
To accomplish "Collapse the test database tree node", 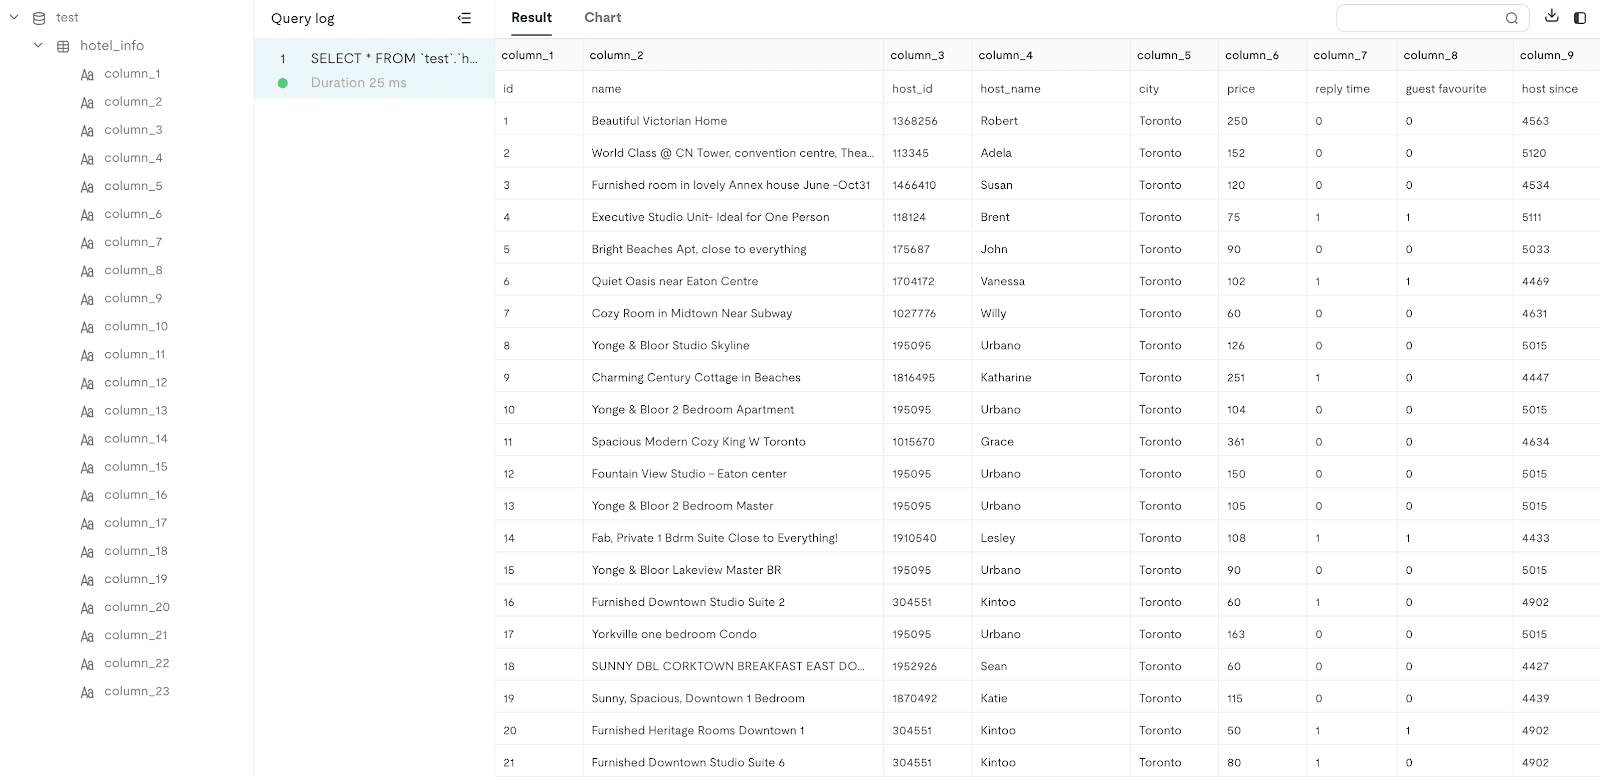I will [14, 17].
